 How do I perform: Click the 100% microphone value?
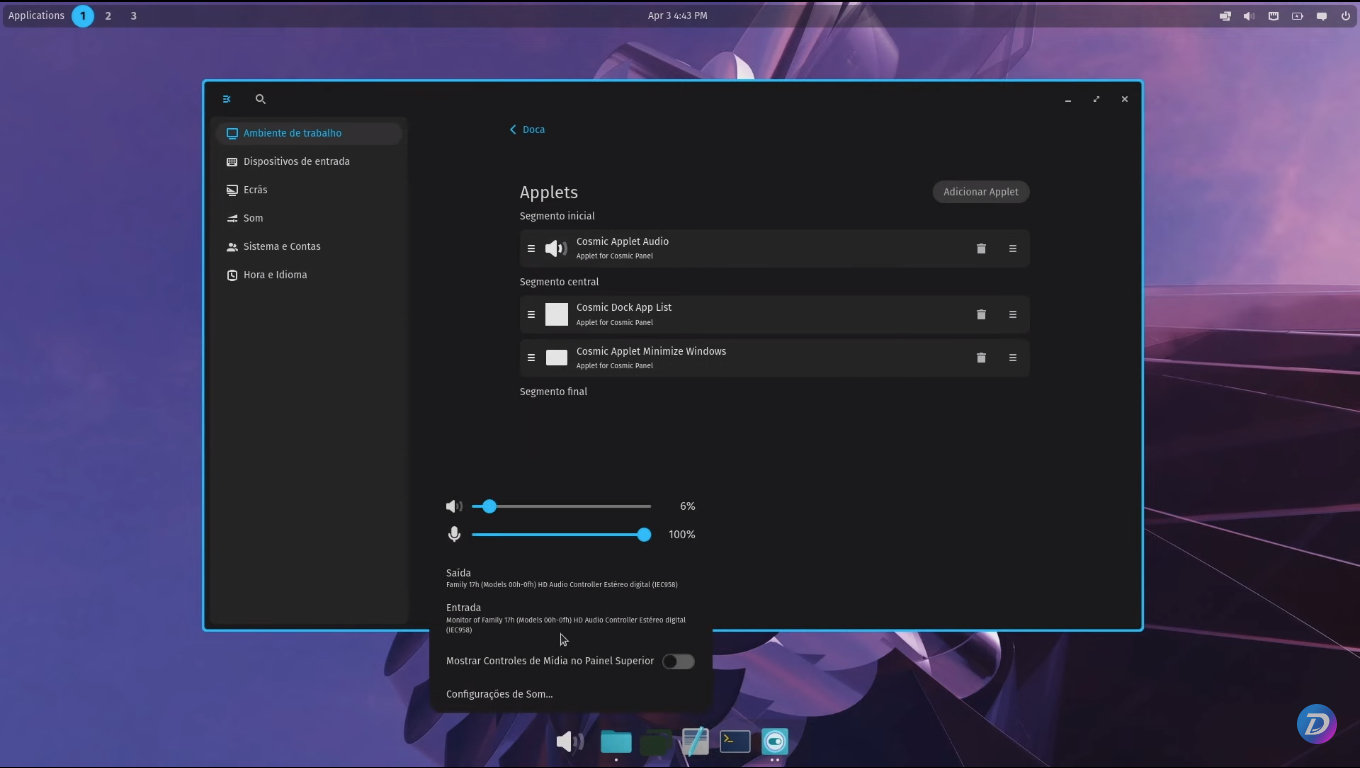(682, 534)
